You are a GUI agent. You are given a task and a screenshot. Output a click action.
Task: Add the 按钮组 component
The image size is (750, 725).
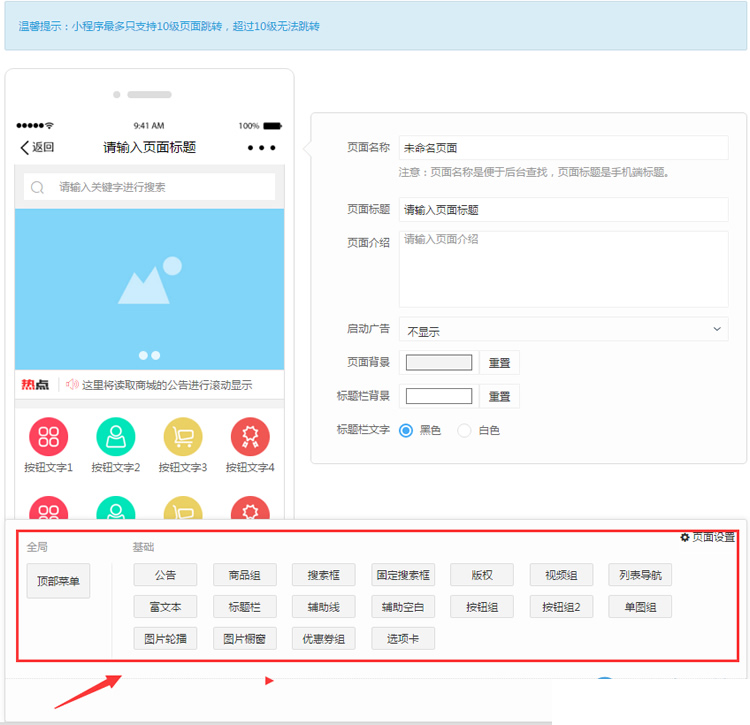click(482, 607)
